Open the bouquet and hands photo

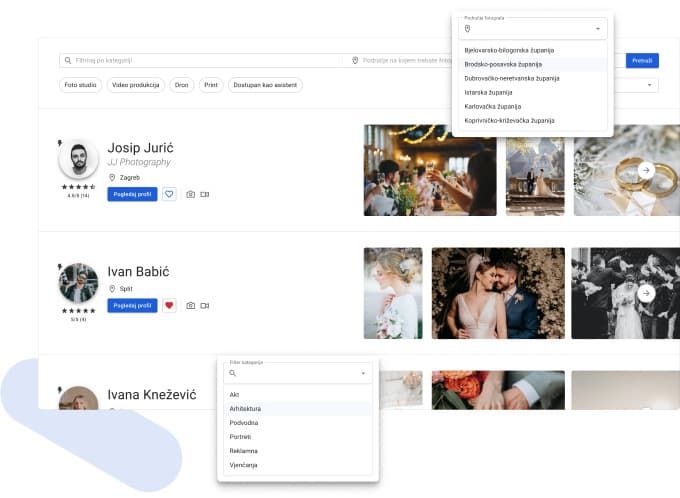click(x=498, y=390)
